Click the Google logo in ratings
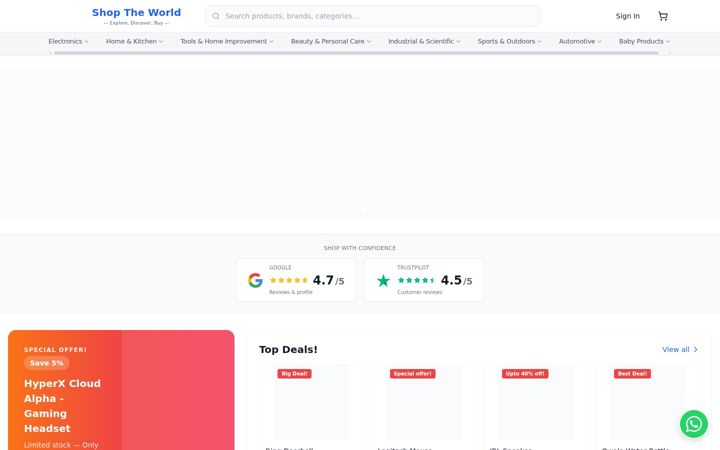This screenshot has height=450, width=720. click(255, 280)
